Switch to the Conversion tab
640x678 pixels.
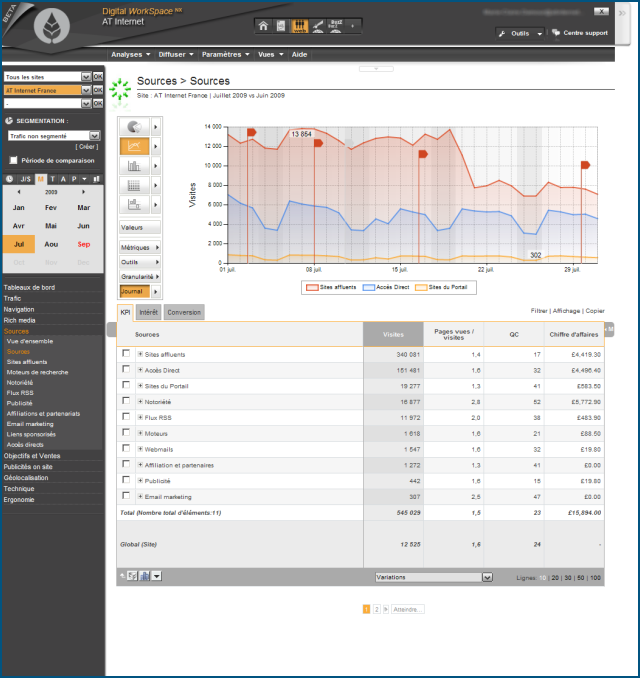click(x=184, y=312)
